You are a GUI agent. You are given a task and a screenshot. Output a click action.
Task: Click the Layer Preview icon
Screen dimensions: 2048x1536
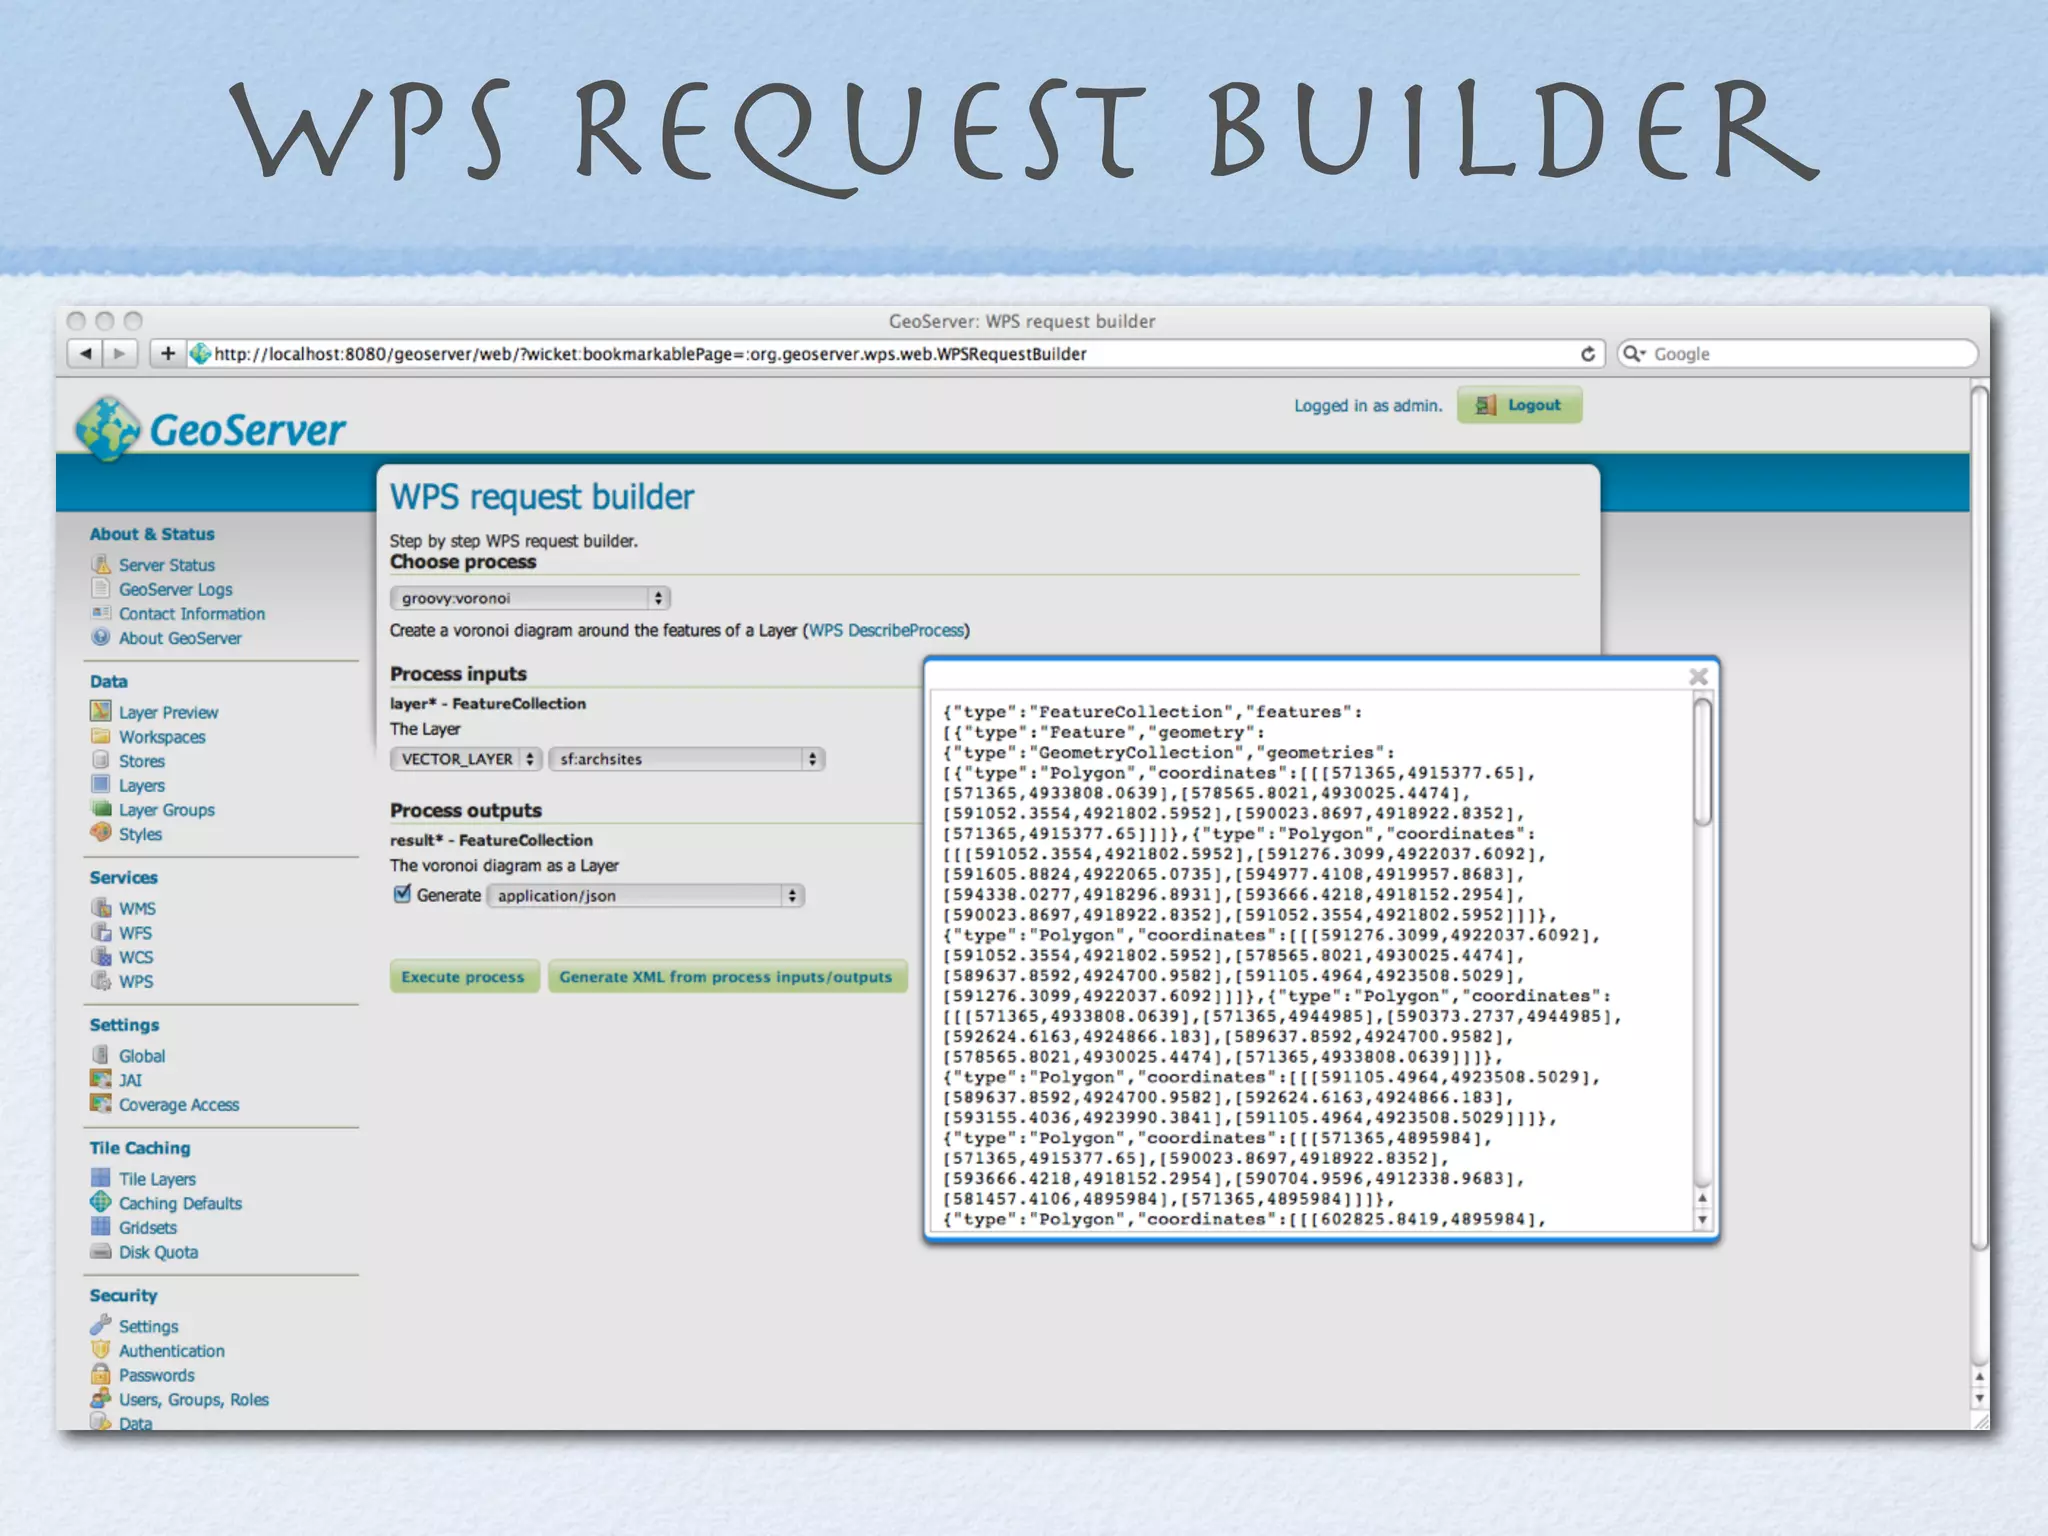101,712
